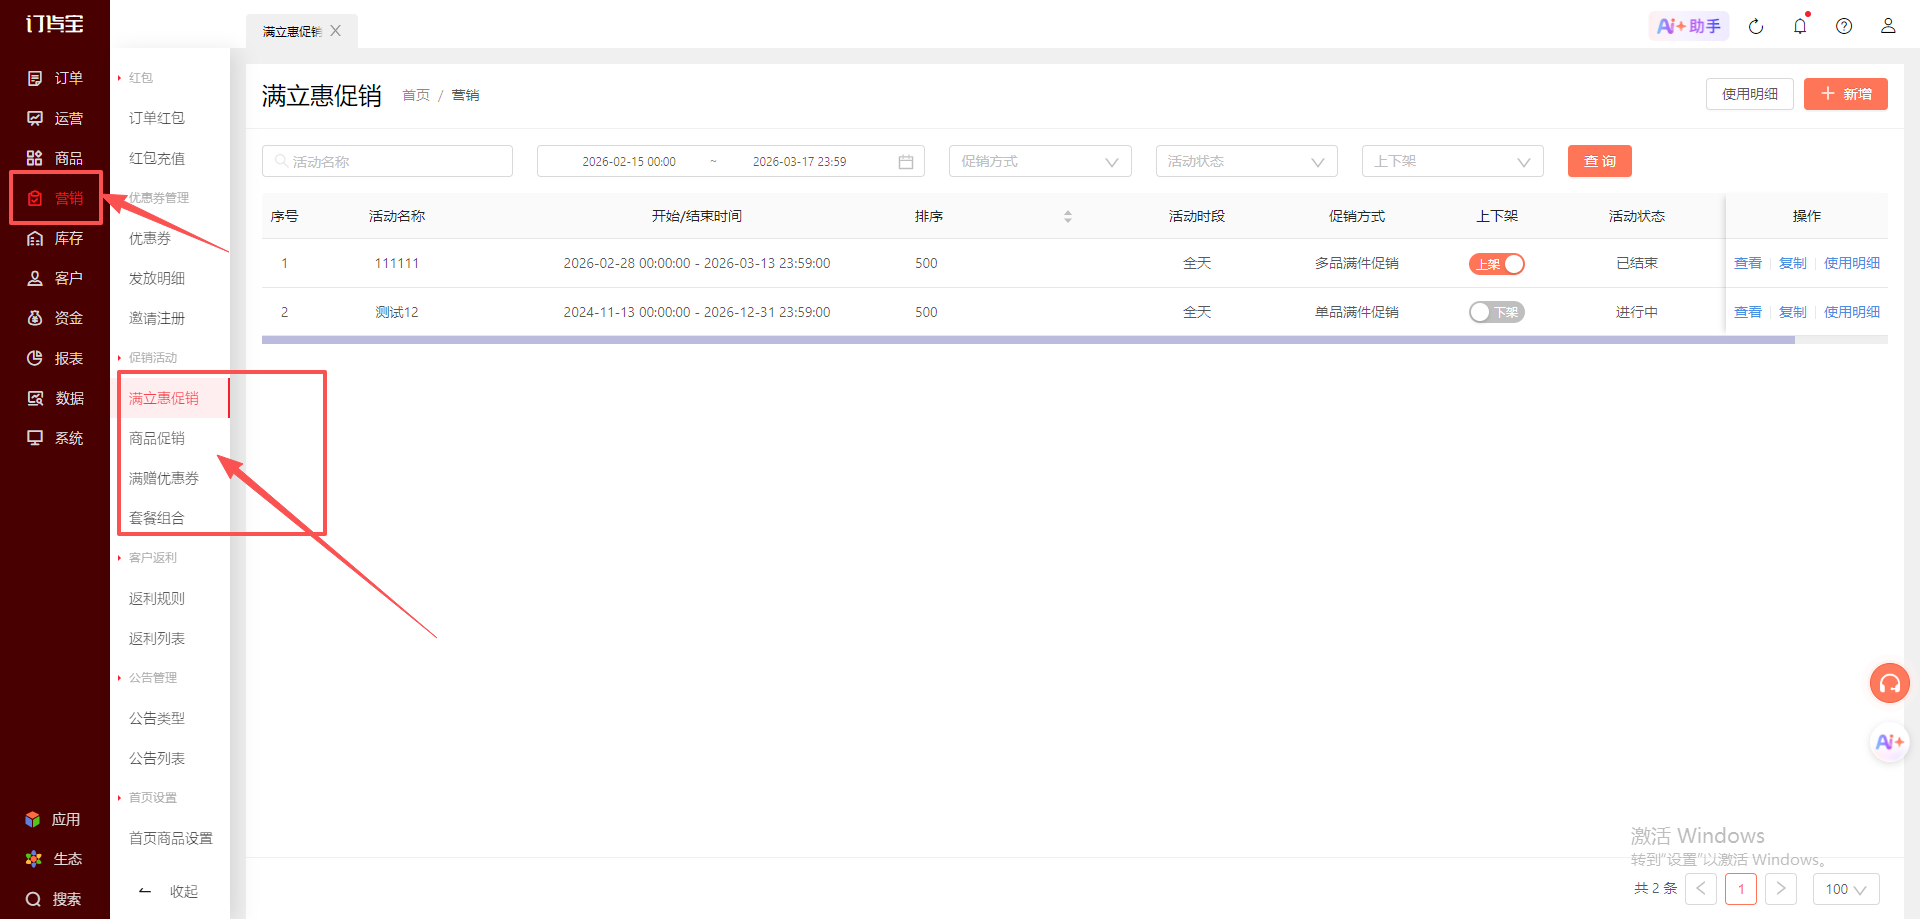Open the 订单 orders sidebar section
The width and height of the screenshot is (1920, 919).
coord(55,78)
